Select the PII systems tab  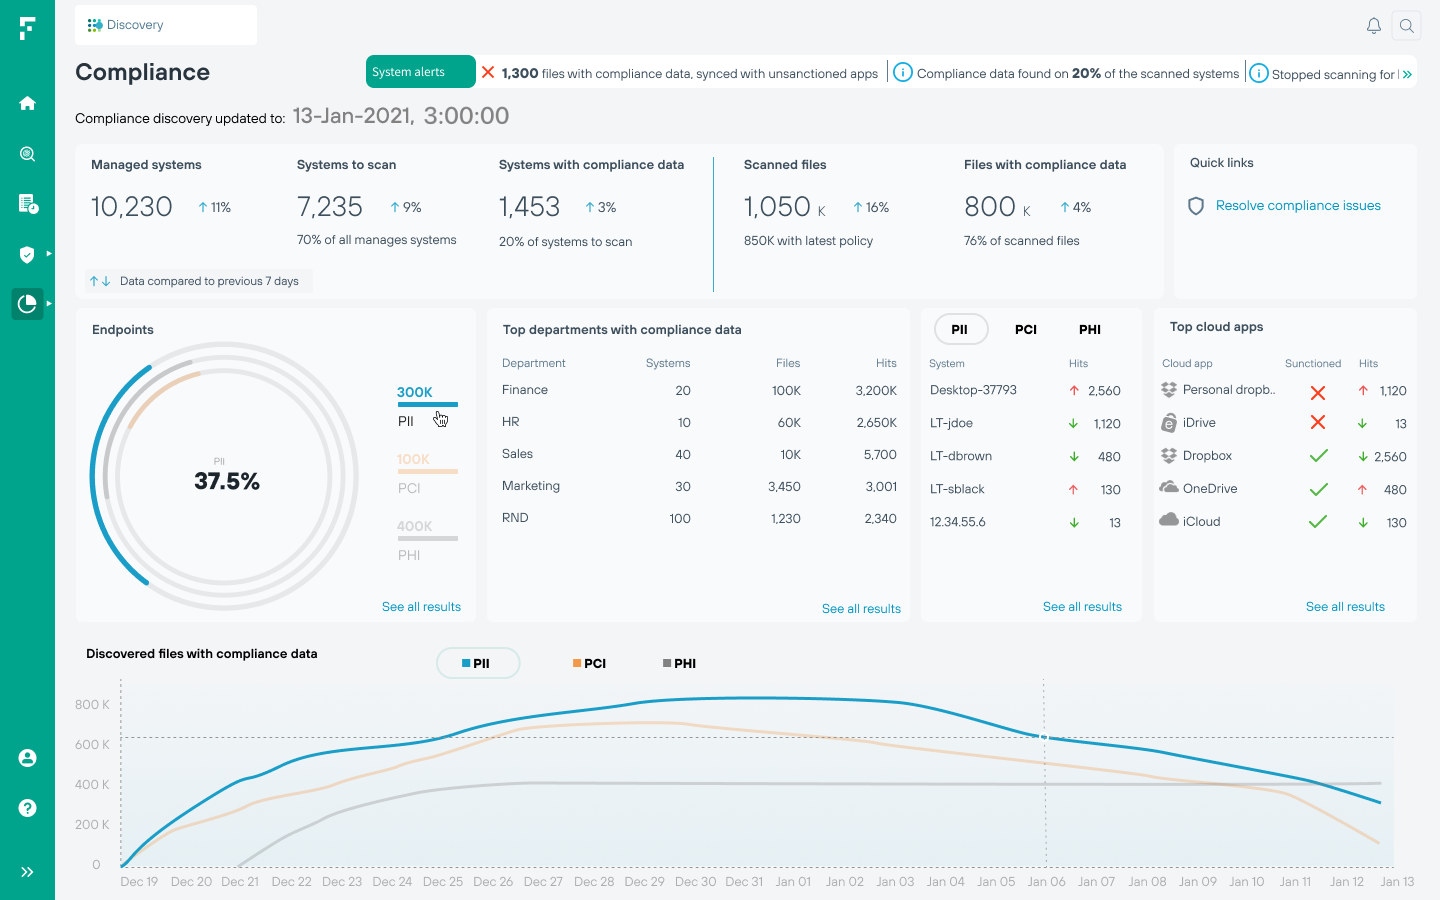pyautogui.click(x=960, y=329)
